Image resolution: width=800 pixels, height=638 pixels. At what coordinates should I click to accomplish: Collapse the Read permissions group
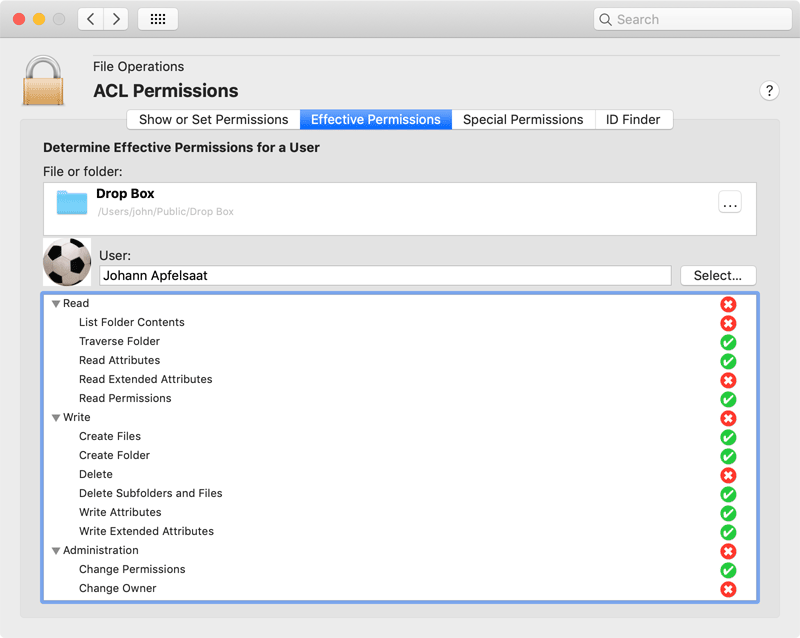coord(56,304)
